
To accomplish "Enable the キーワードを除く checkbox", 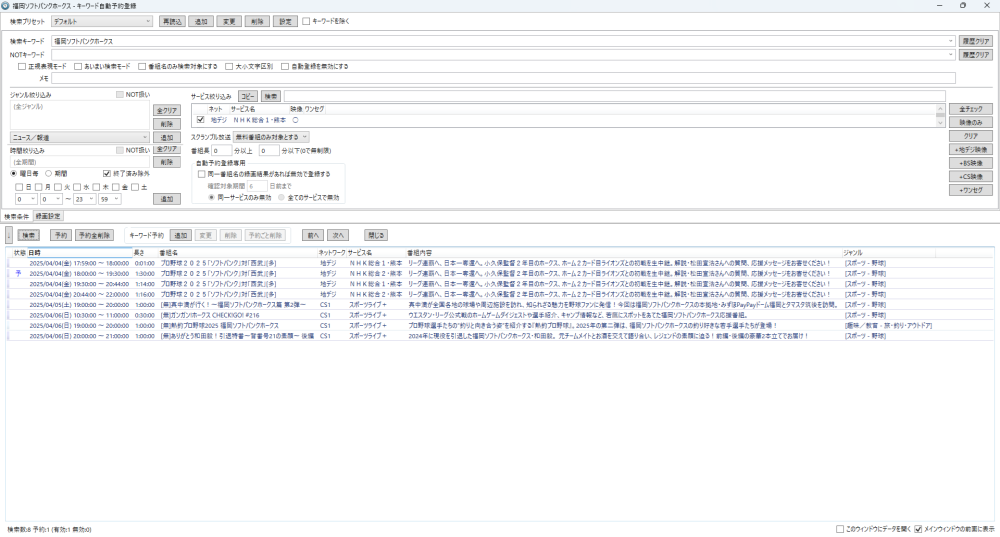I will [x=306, y=21].
